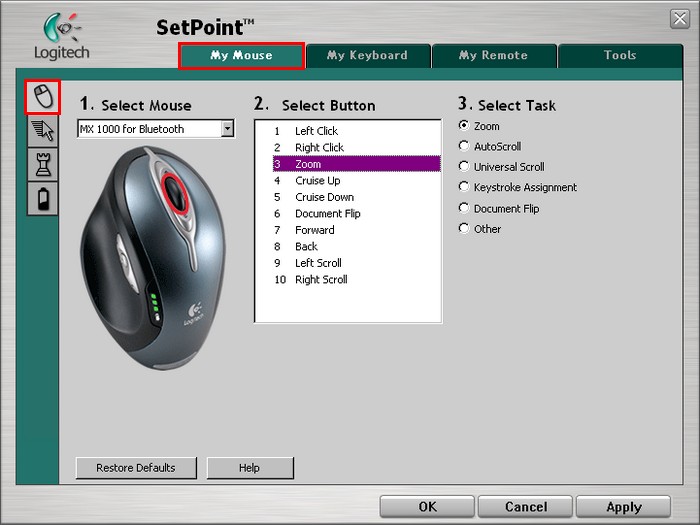The width and height of the screenshot is (700, 525).
Task: Select button 10 Right Scroll
Action: pyautogui.click(x=356, y=279)
